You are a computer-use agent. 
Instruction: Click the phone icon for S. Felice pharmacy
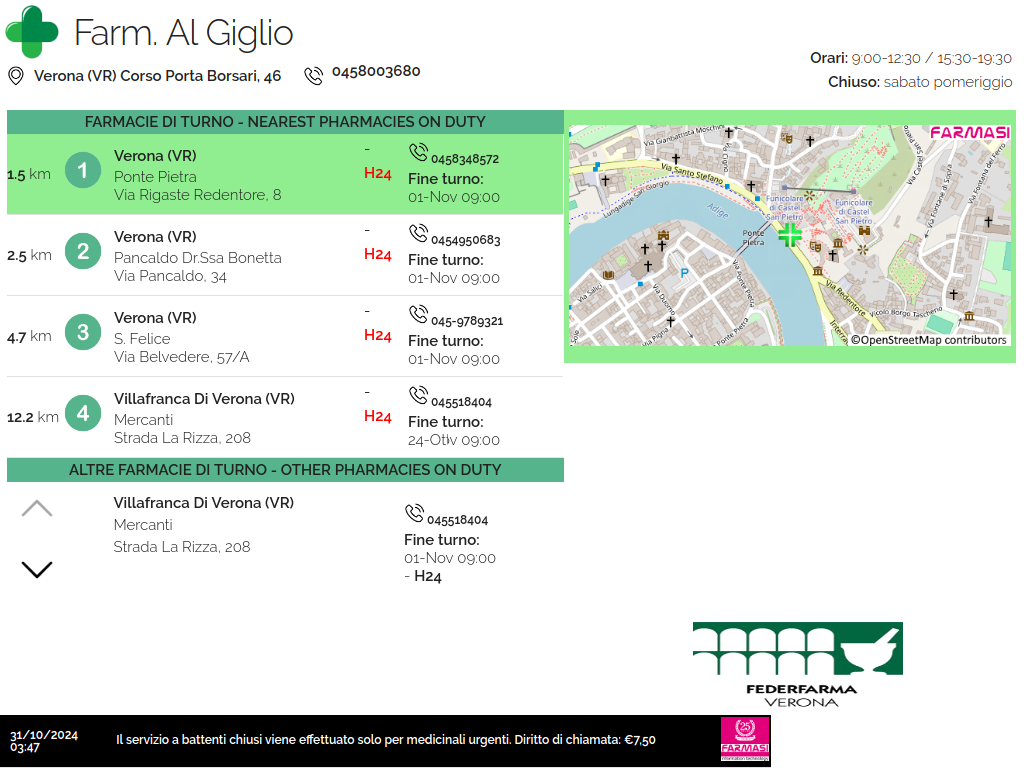click(x=418, y=314)
